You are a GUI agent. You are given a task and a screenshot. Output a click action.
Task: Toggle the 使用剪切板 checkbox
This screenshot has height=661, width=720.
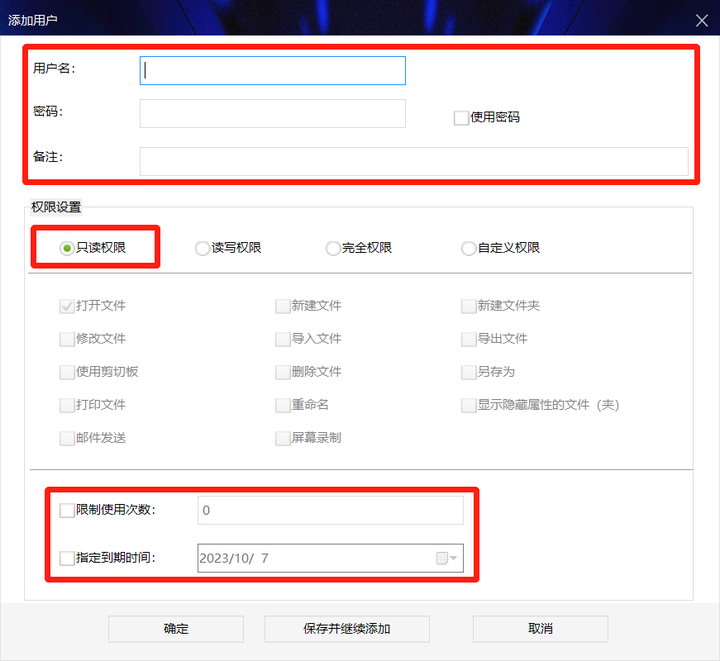coord(67,372)
